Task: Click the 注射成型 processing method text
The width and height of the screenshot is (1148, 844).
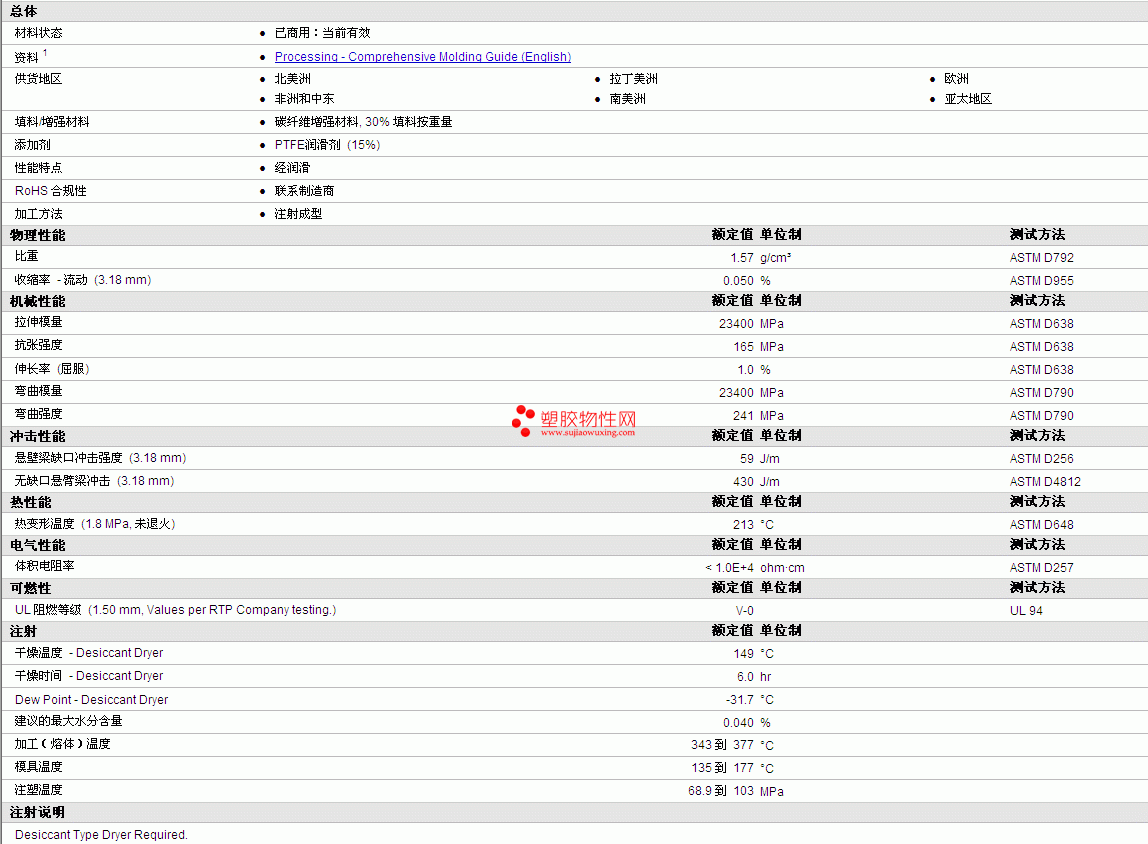Action: (x=298, y=214)
